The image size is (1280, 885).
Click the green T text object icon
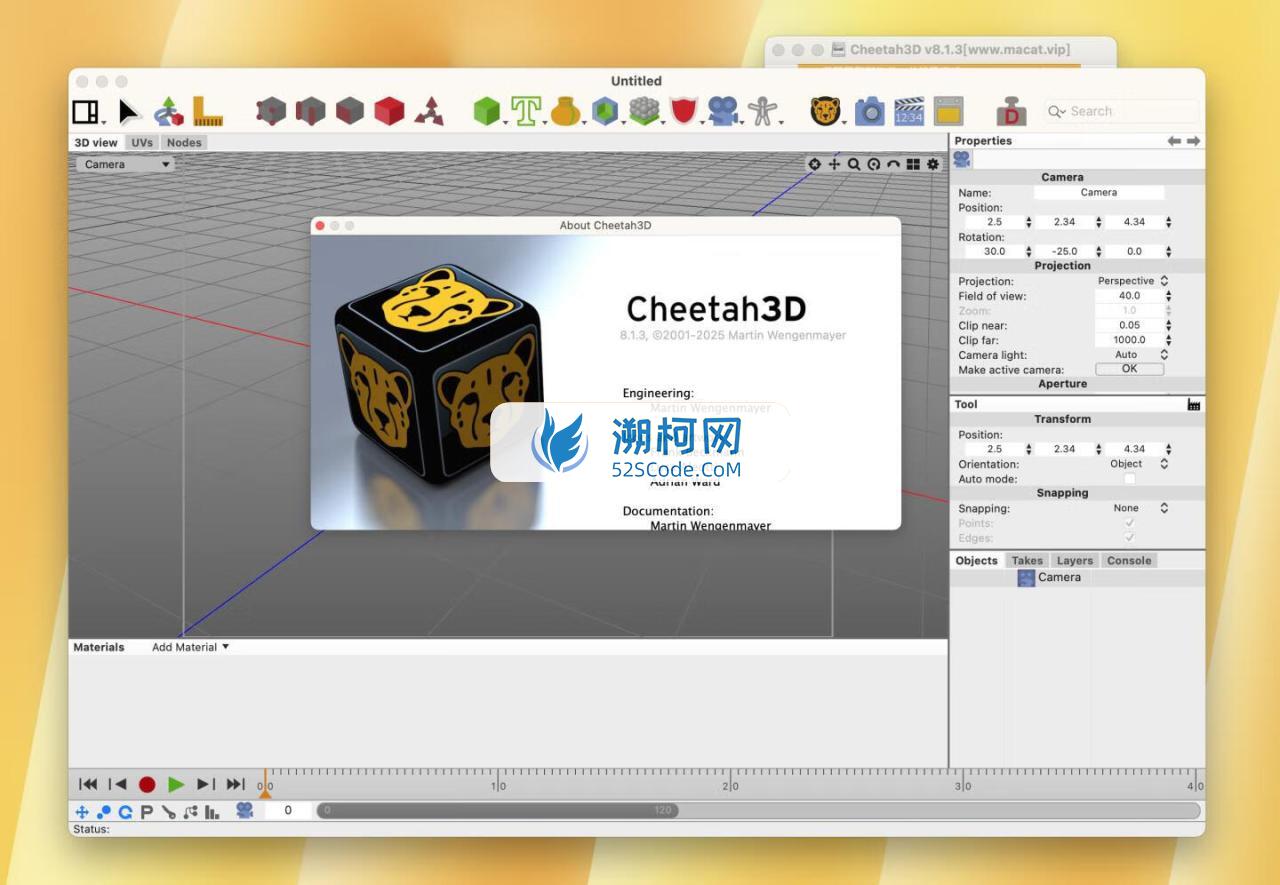(526, 111)
